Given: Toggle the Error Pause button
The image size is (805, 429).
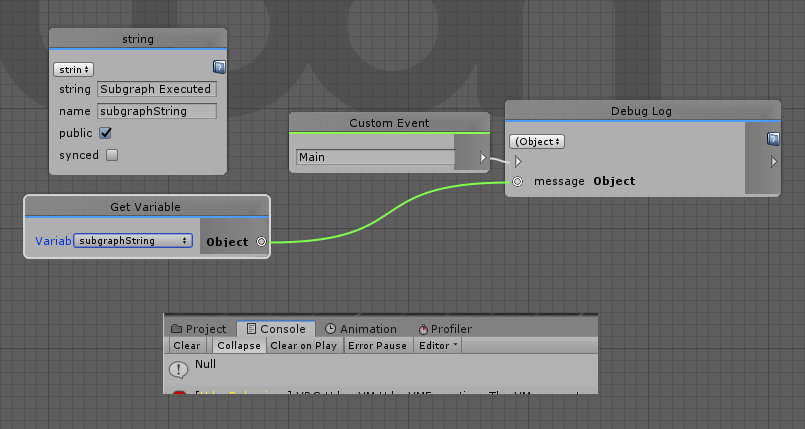Looking at the screenshot, I should tap(377, 346).
